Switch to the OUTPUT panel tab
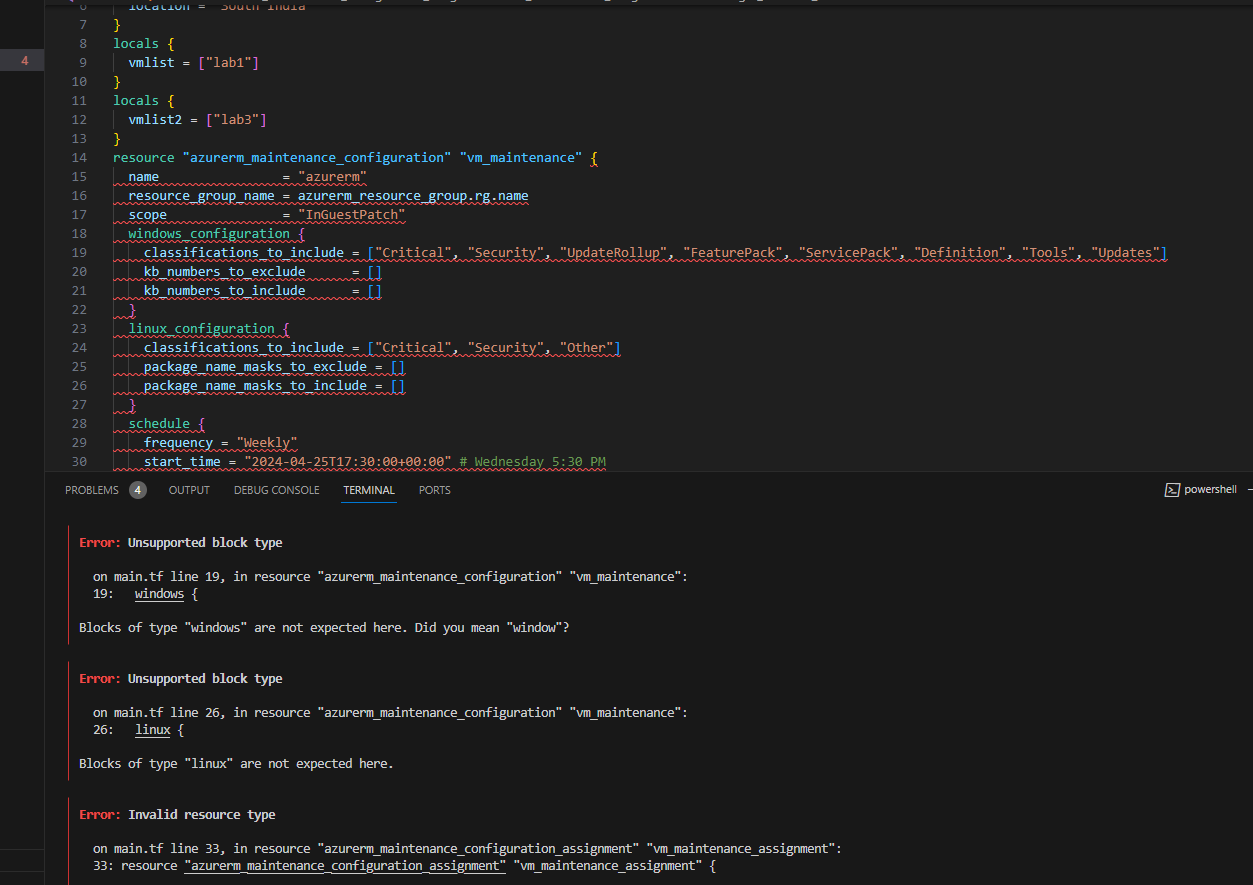Viewport: 1253px width, 885px height. click(x=189, y=490)
